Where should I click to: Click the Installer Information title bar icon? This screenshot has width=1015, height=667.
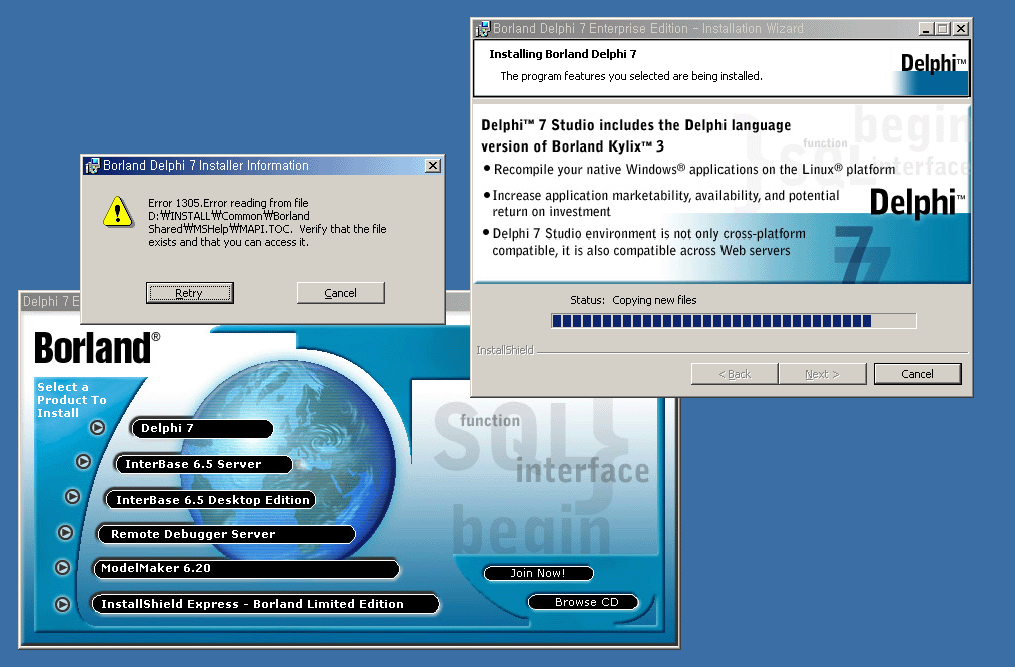pyautogui.click(x=91, y=166)
